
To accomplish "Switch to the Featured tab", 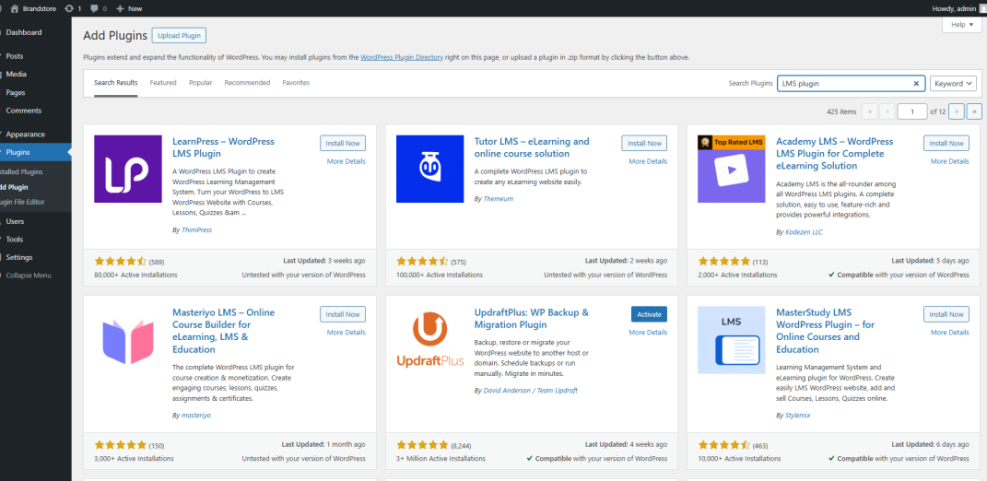I will pos(163,82).
